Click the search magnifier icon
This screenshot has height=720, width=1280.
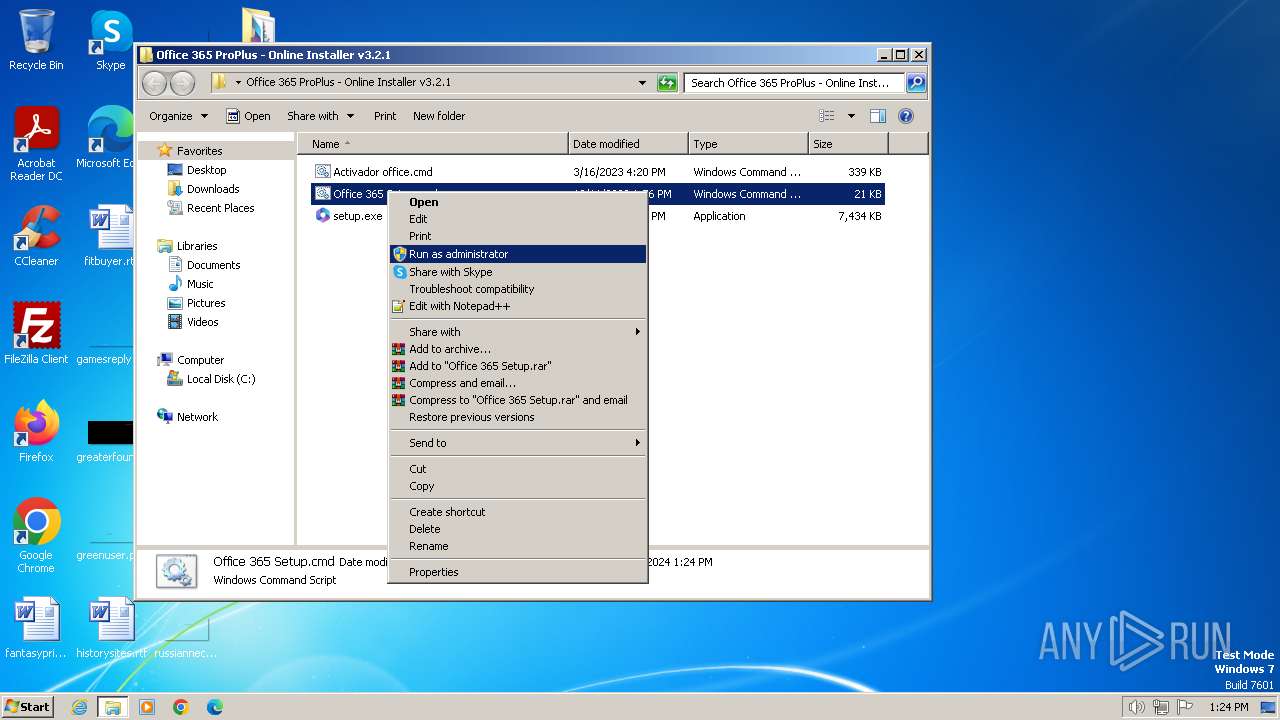click(915, 83)
